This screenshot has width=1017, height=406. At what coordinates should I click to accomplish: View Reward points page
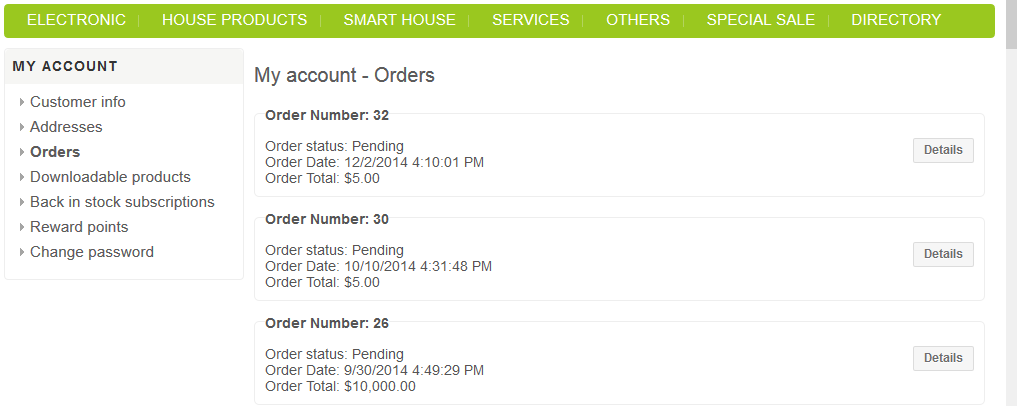click(79, 227)
